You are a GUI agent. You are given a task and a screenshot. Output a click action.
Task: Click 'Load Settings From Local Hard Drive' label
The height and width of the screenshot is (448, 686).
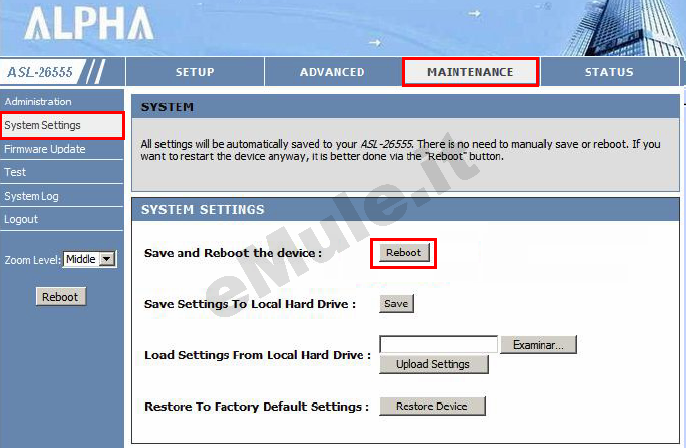pyautogui.click(x=257, y=355)
